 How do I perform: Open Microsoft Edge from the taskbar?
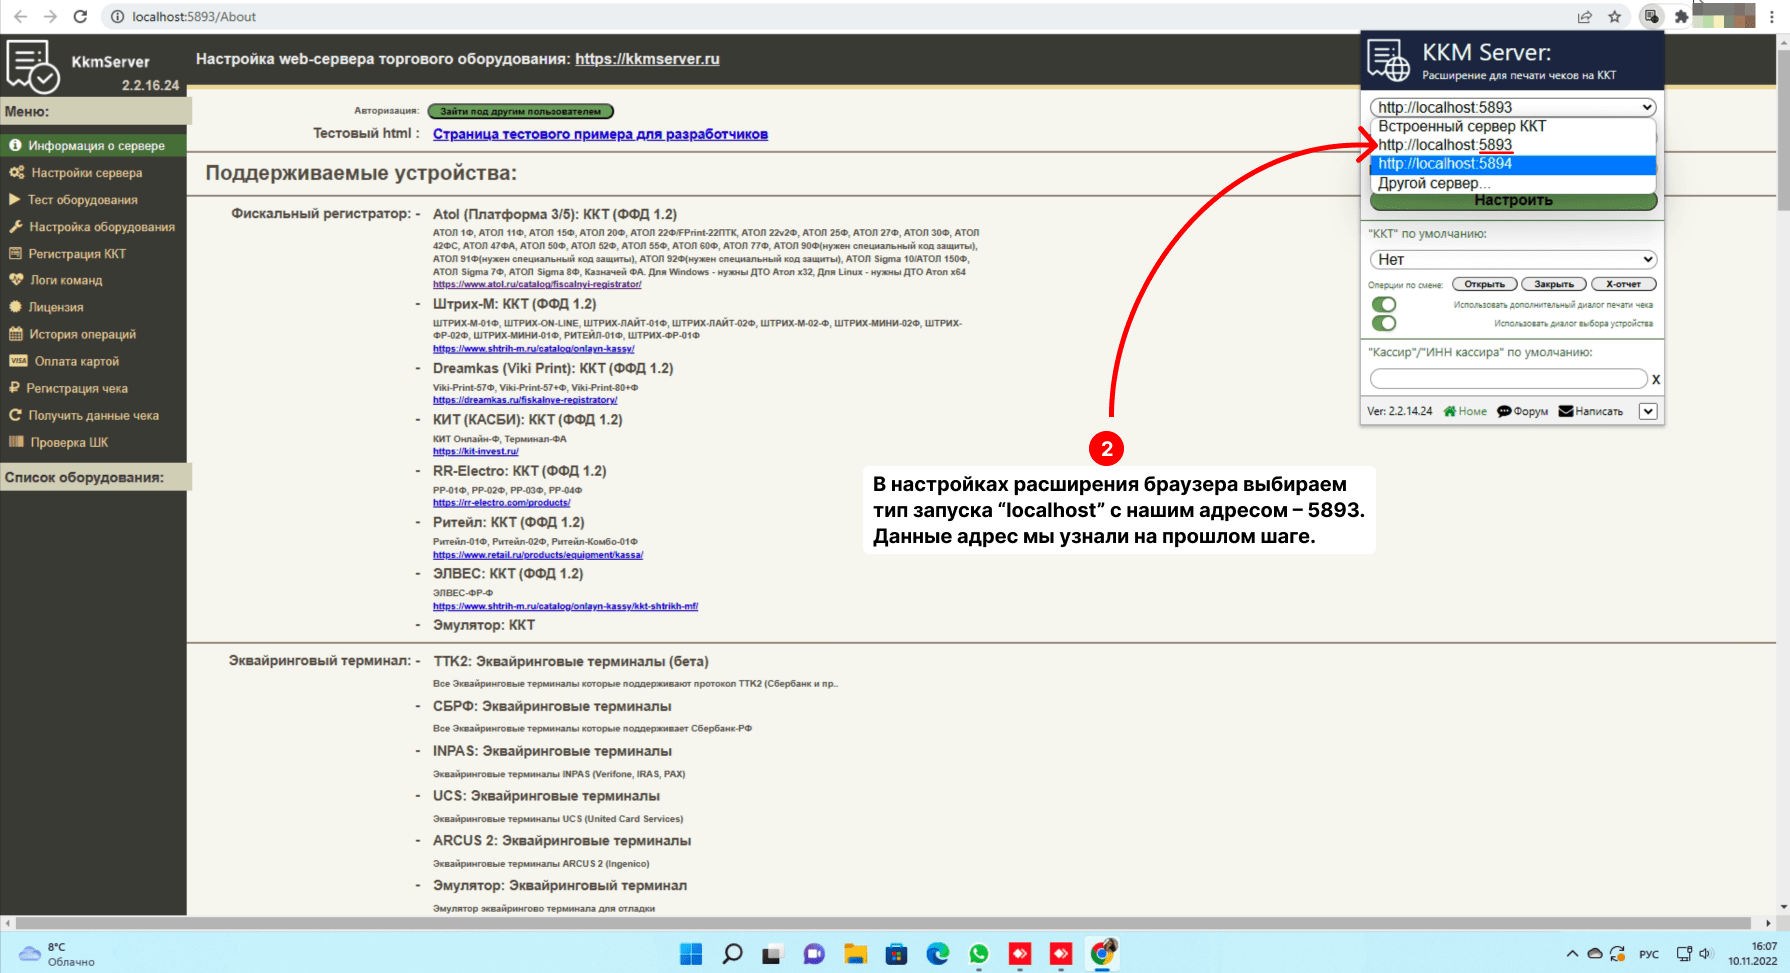pyautogui.click(x=937, y=954)
